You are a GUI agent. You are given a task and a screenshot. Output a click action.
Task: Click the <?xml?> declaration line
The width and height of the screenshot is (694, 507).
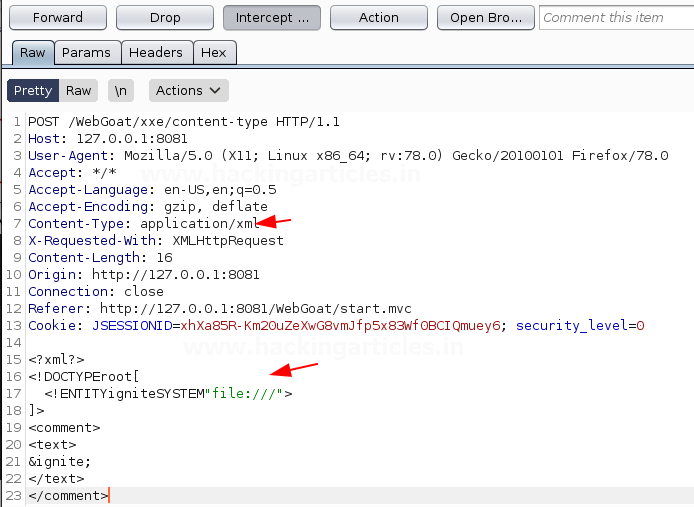pos(56,360)
